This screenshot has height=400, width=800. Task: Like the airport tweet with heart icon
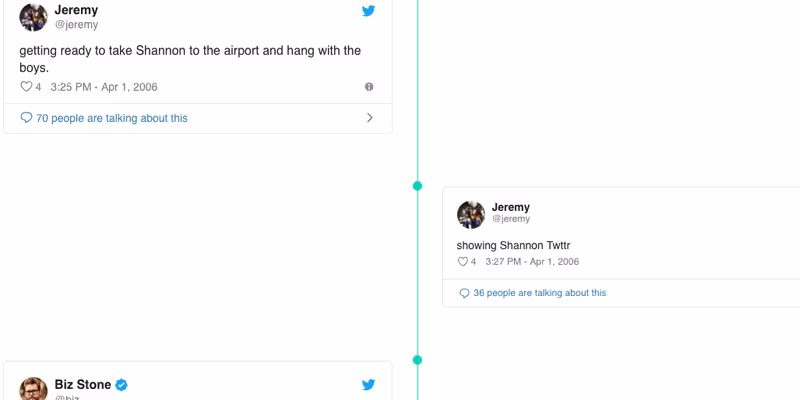point(26,87)
